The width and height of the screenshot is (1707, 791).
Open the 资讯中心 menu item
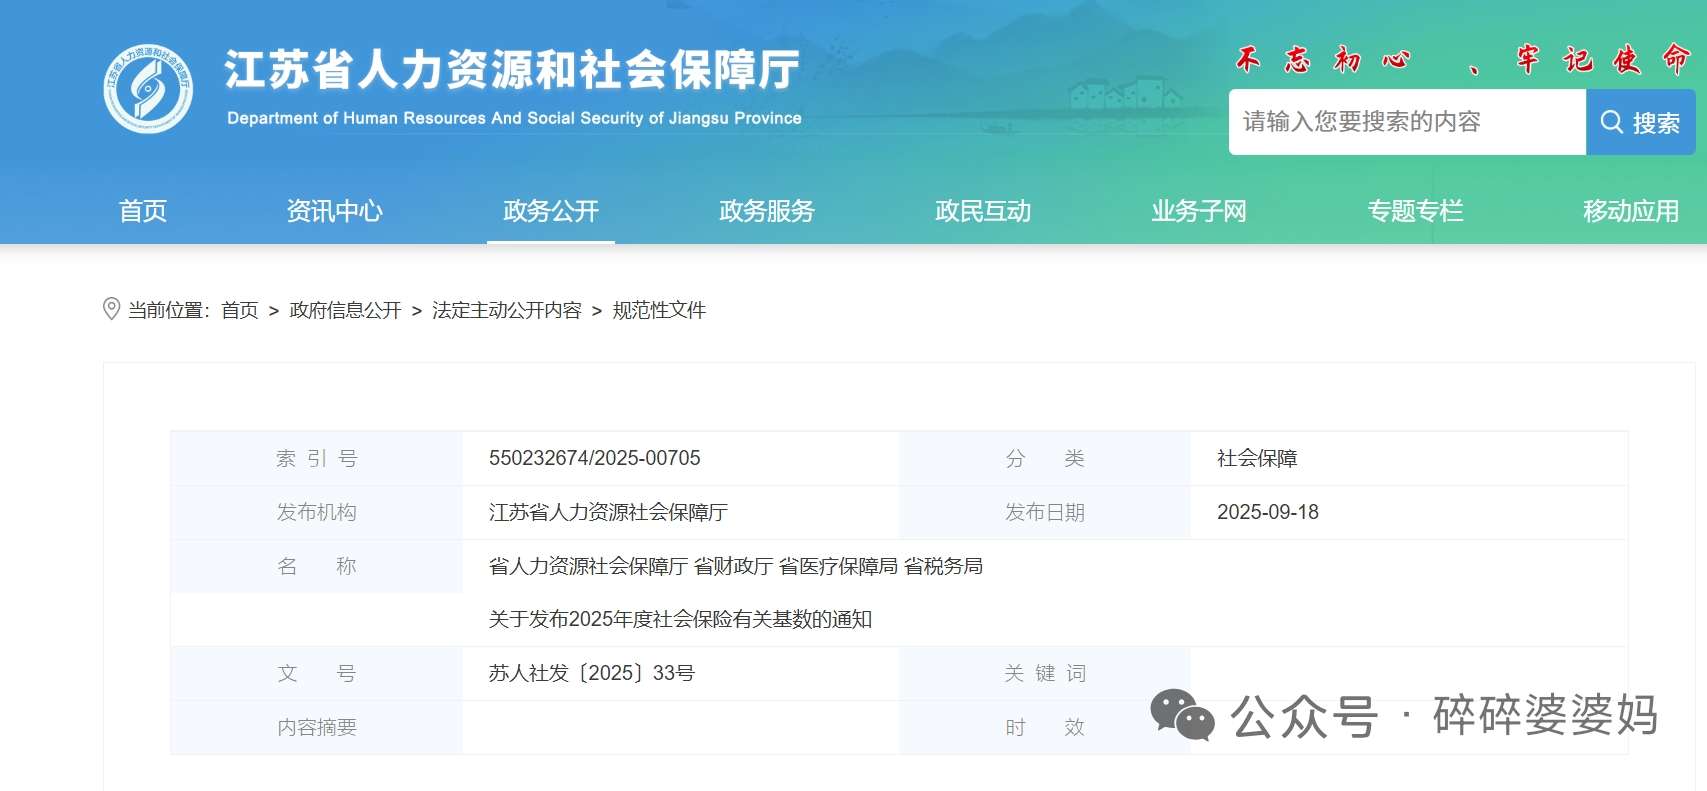click(334, 211)
